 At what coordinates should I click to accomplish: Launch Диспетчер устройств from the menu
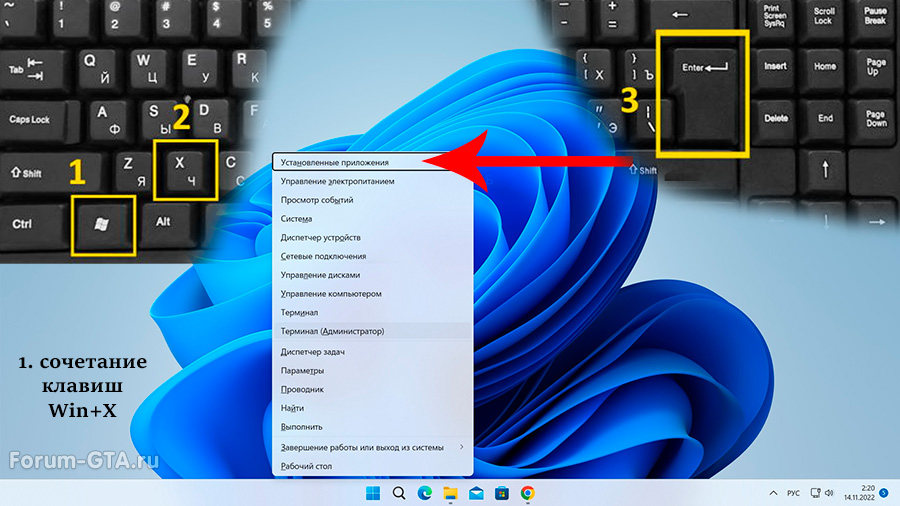(372, 238)
